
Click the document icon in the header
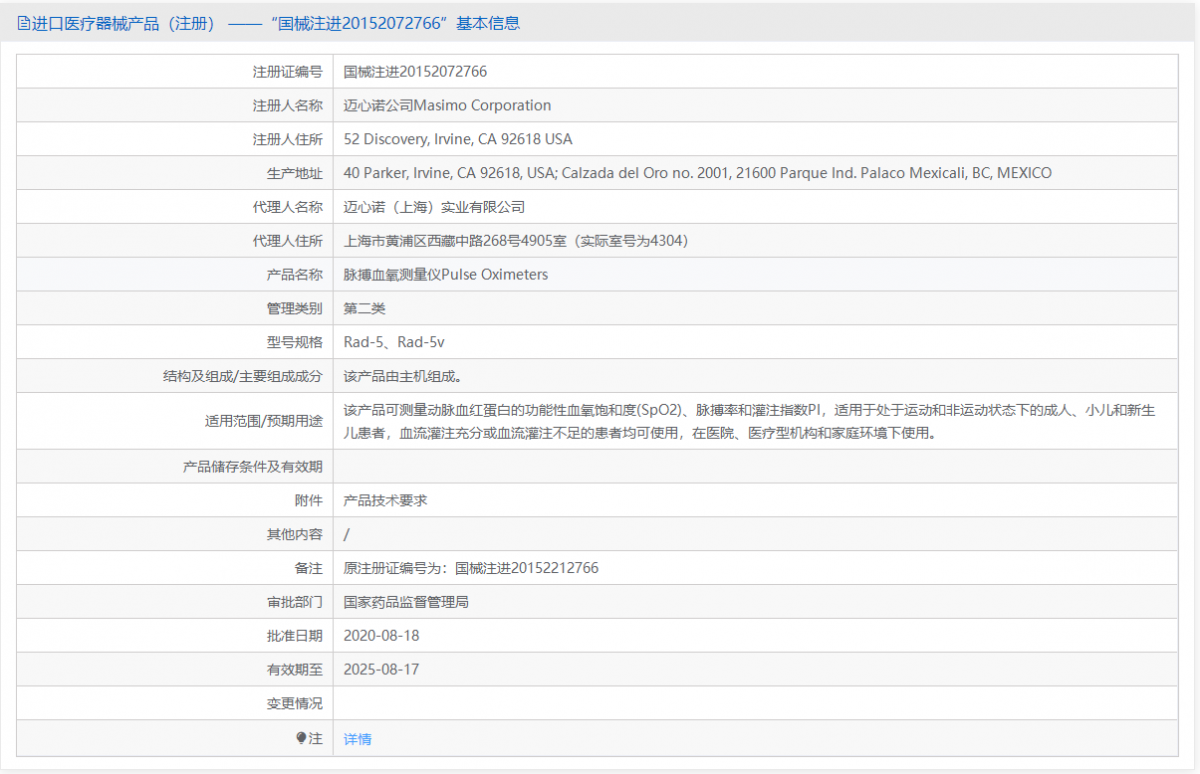pyautogui.click(x=24, y=23)
